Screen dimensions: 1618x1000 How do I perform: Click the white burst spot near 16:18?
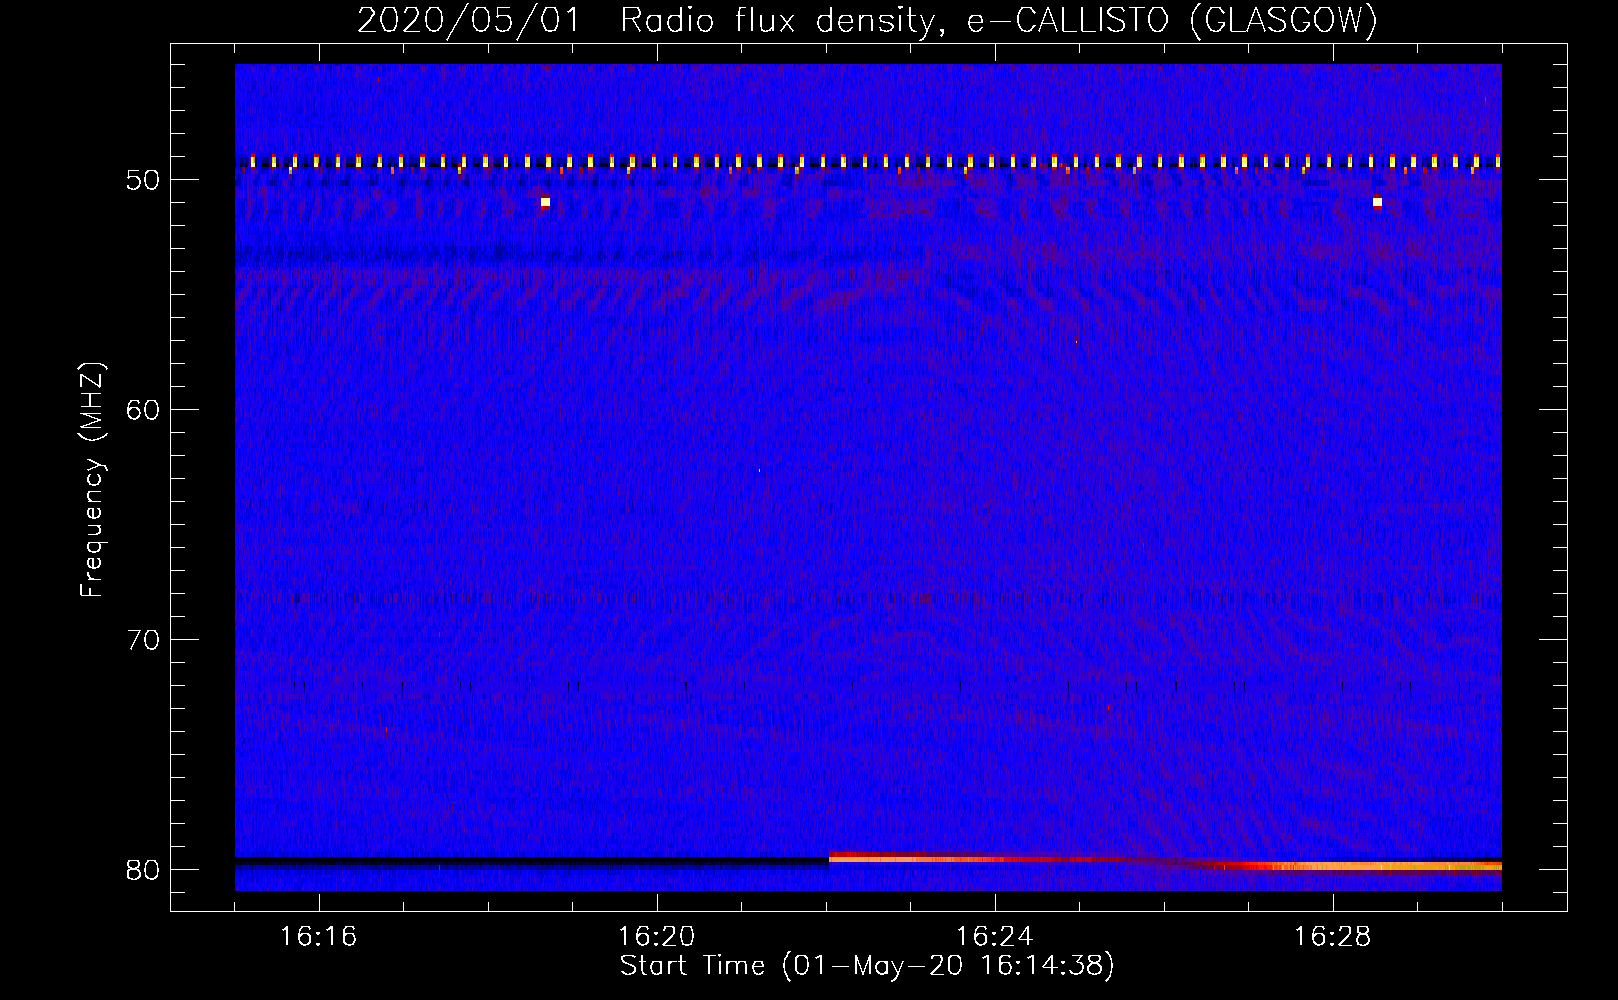(x=545, y=202)
